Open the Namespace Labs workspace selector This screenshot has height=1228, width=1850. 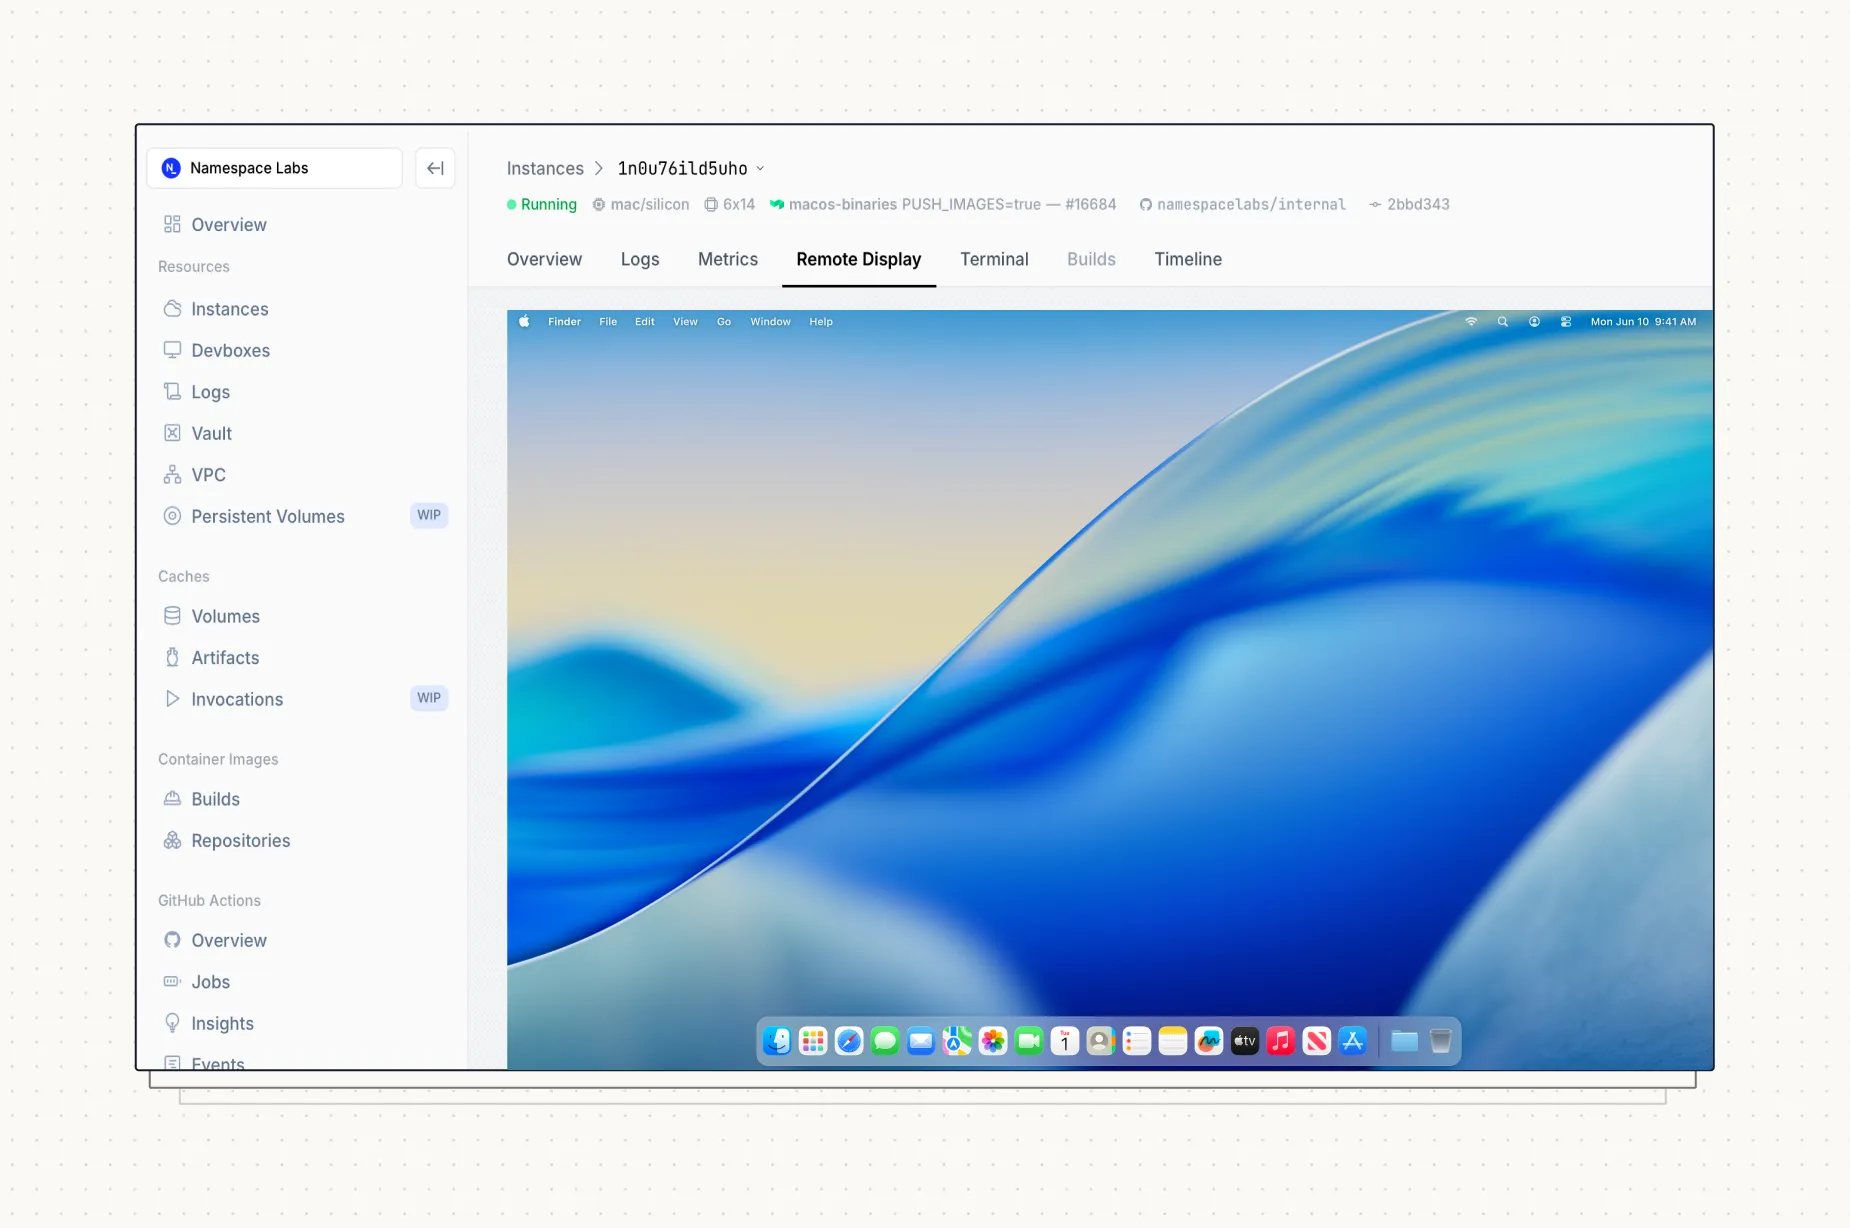tap(274, 168)
